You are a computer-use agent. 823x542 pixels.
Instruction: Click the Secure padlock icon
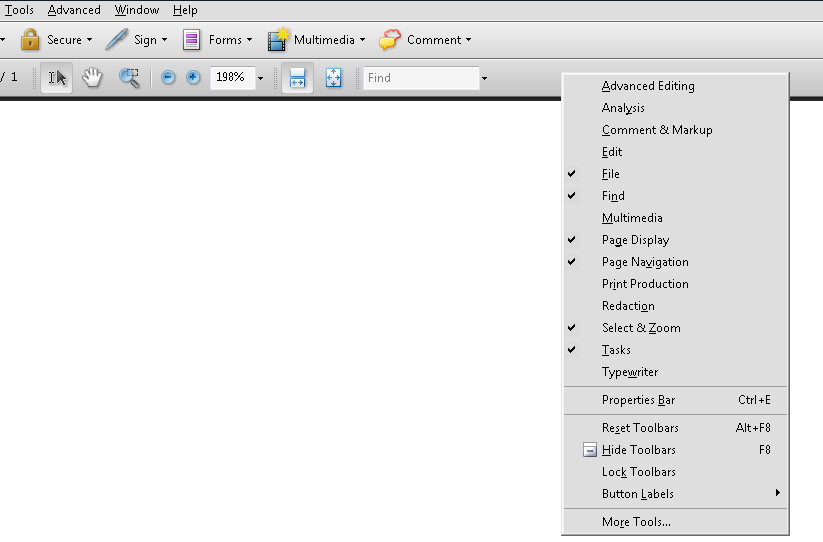click(30, 40)
